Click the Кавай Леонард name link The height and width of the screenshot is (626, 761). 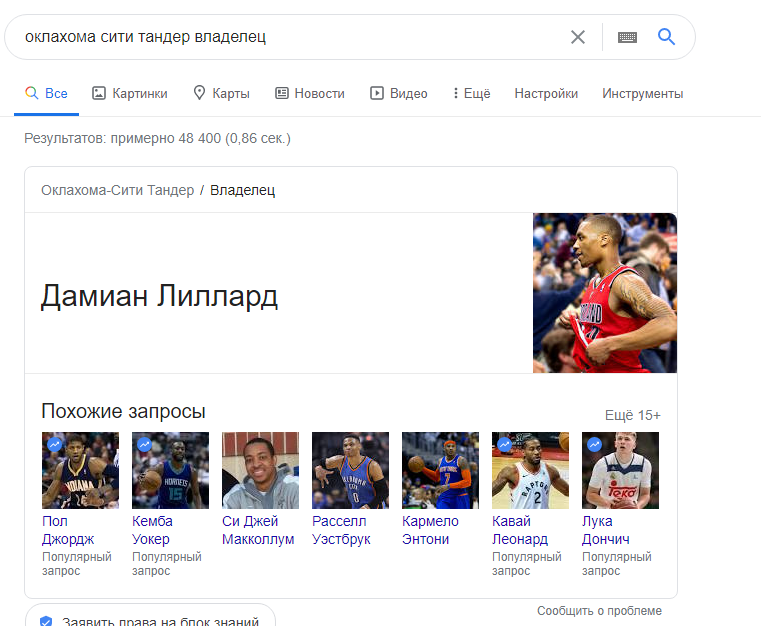click(x=520, y=530)
